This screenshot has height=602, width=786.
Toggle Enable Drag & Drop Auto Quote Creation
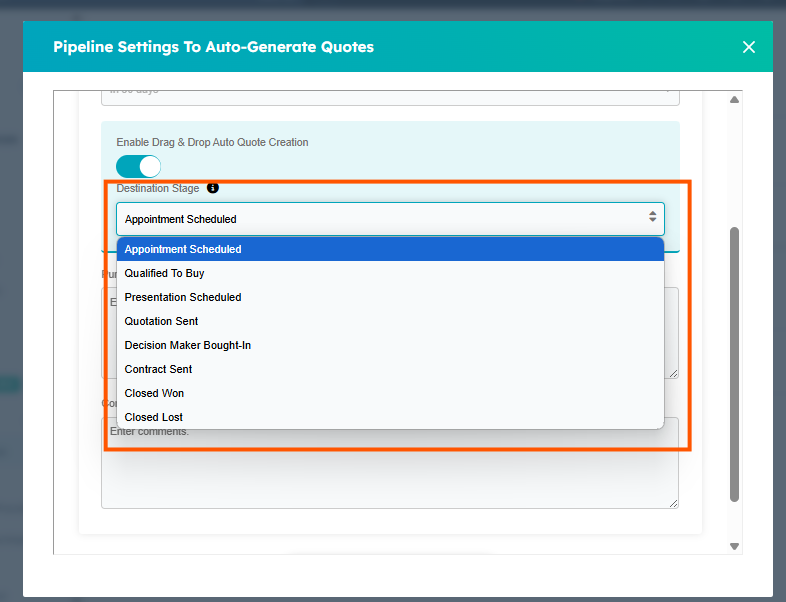click(x=138, y=166)
